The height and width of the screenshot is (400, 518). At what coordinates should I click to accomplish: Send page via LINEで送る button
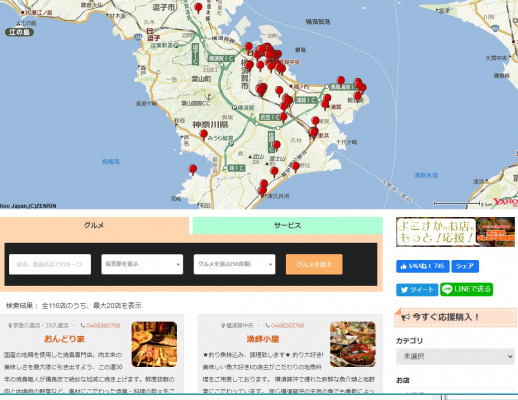point(466,289)
